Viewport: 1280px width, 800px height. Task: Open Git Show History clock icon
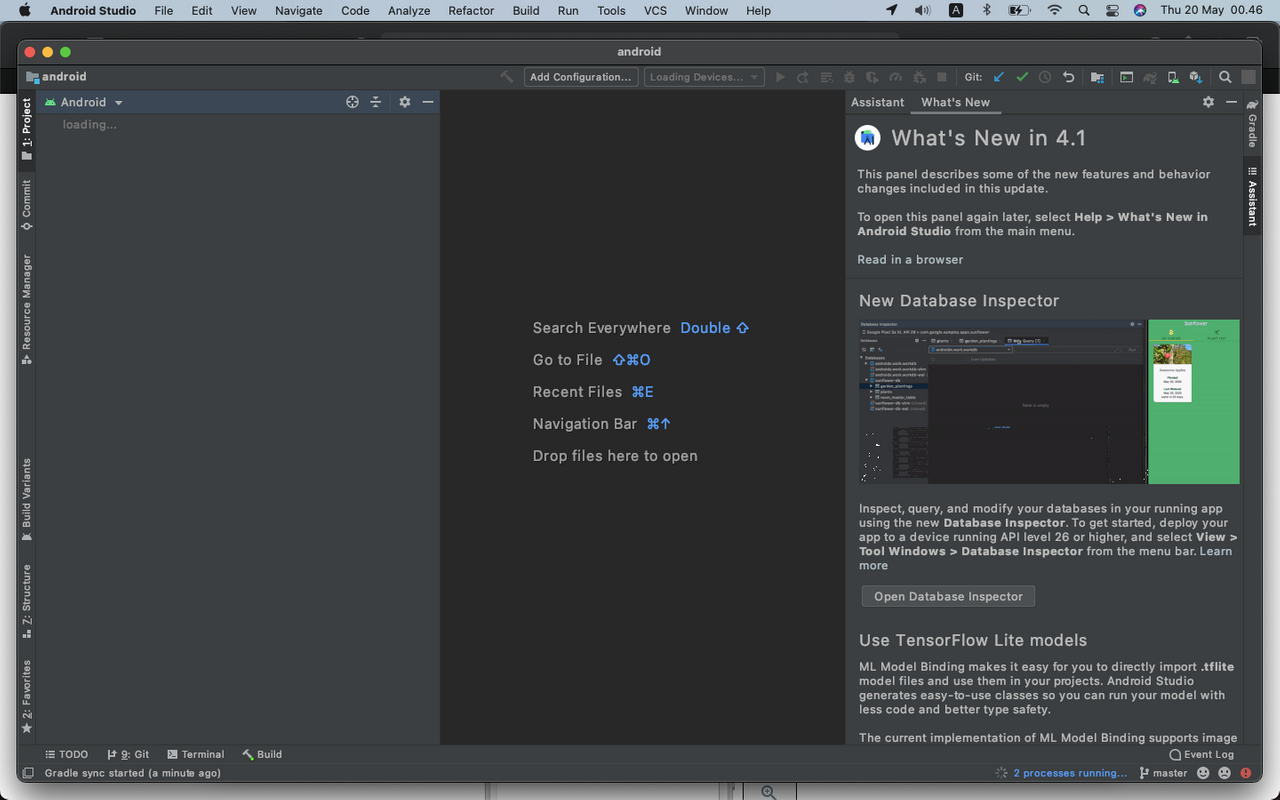(x=1045, y=77)
